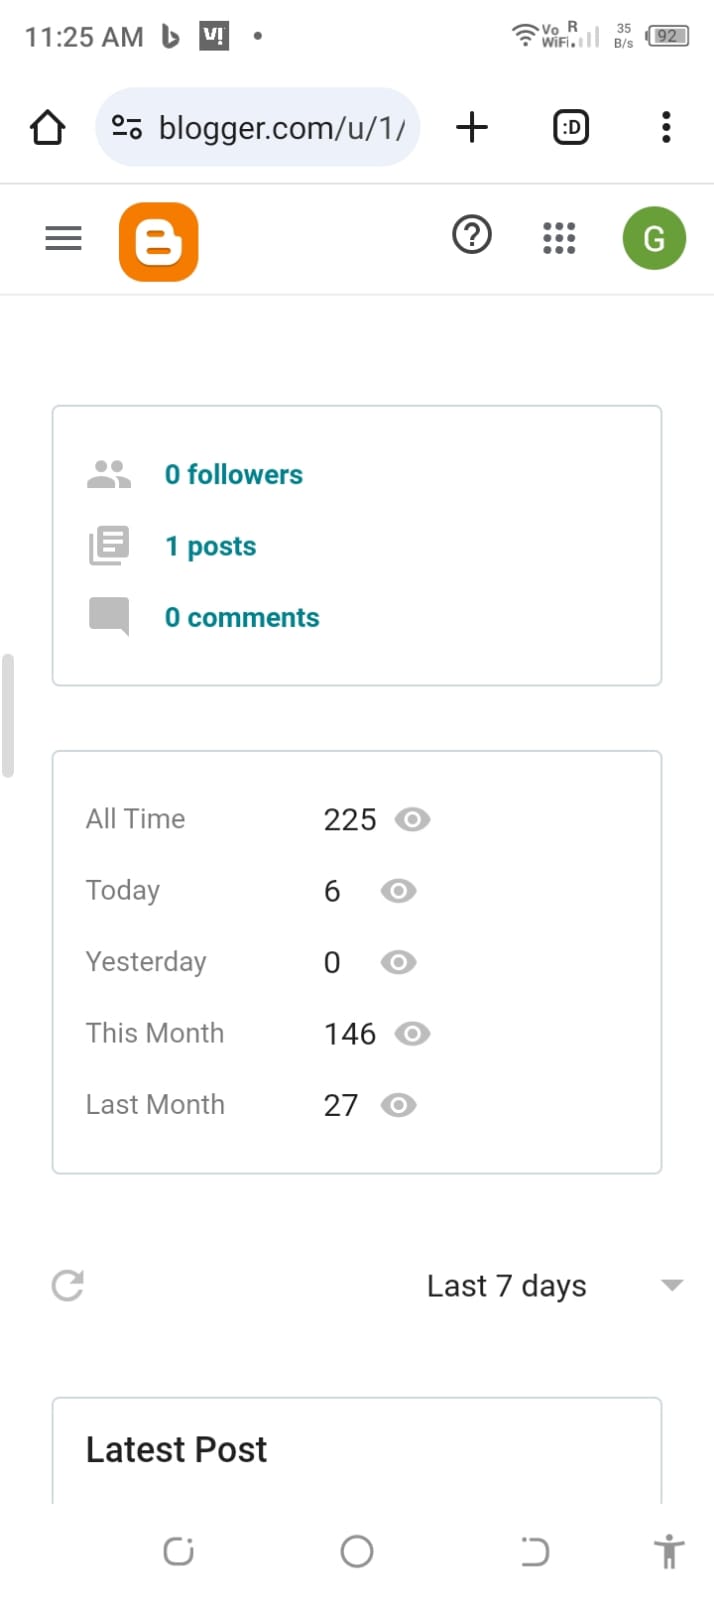Click the eye icon next to All Time views
The width and height of the screenshot is (714, 1599).
coord(412,820)
